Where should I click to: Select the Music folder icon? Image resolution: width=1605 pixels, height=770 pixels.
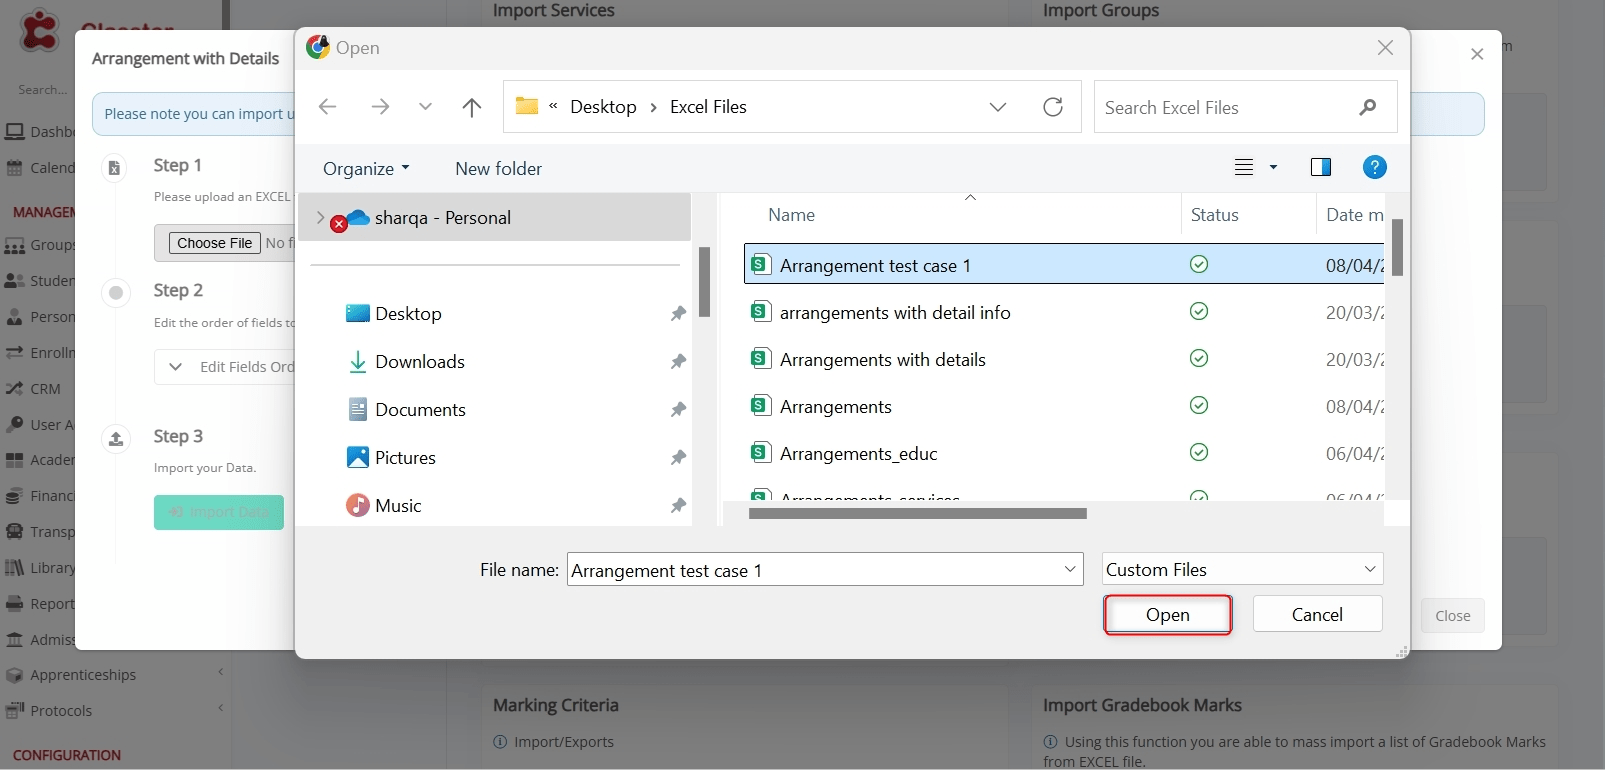tap(358, 506)
